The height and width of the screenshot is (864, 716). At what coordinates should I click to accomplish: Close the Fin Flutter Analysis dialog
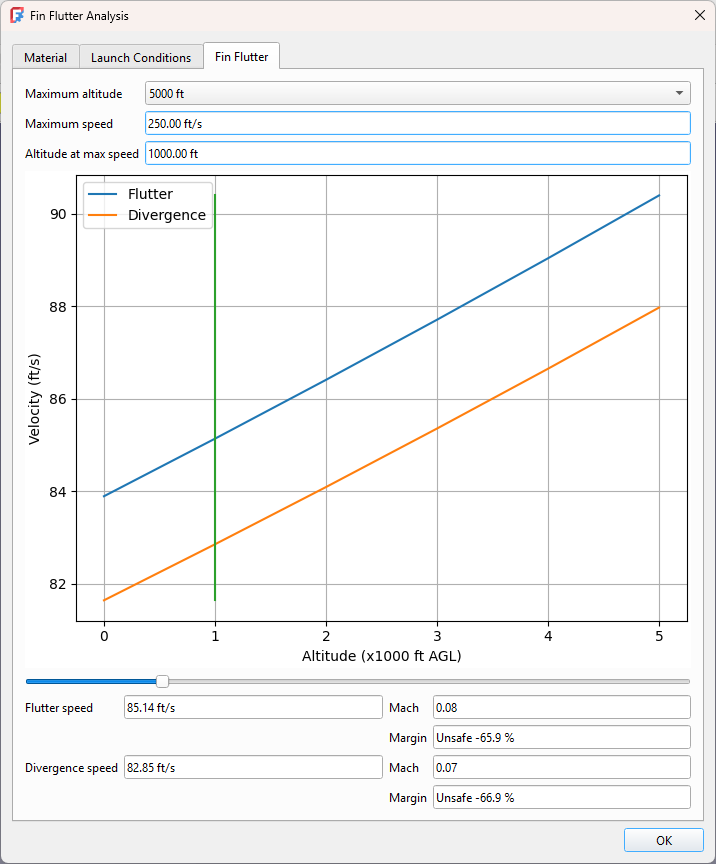[698, 16]
